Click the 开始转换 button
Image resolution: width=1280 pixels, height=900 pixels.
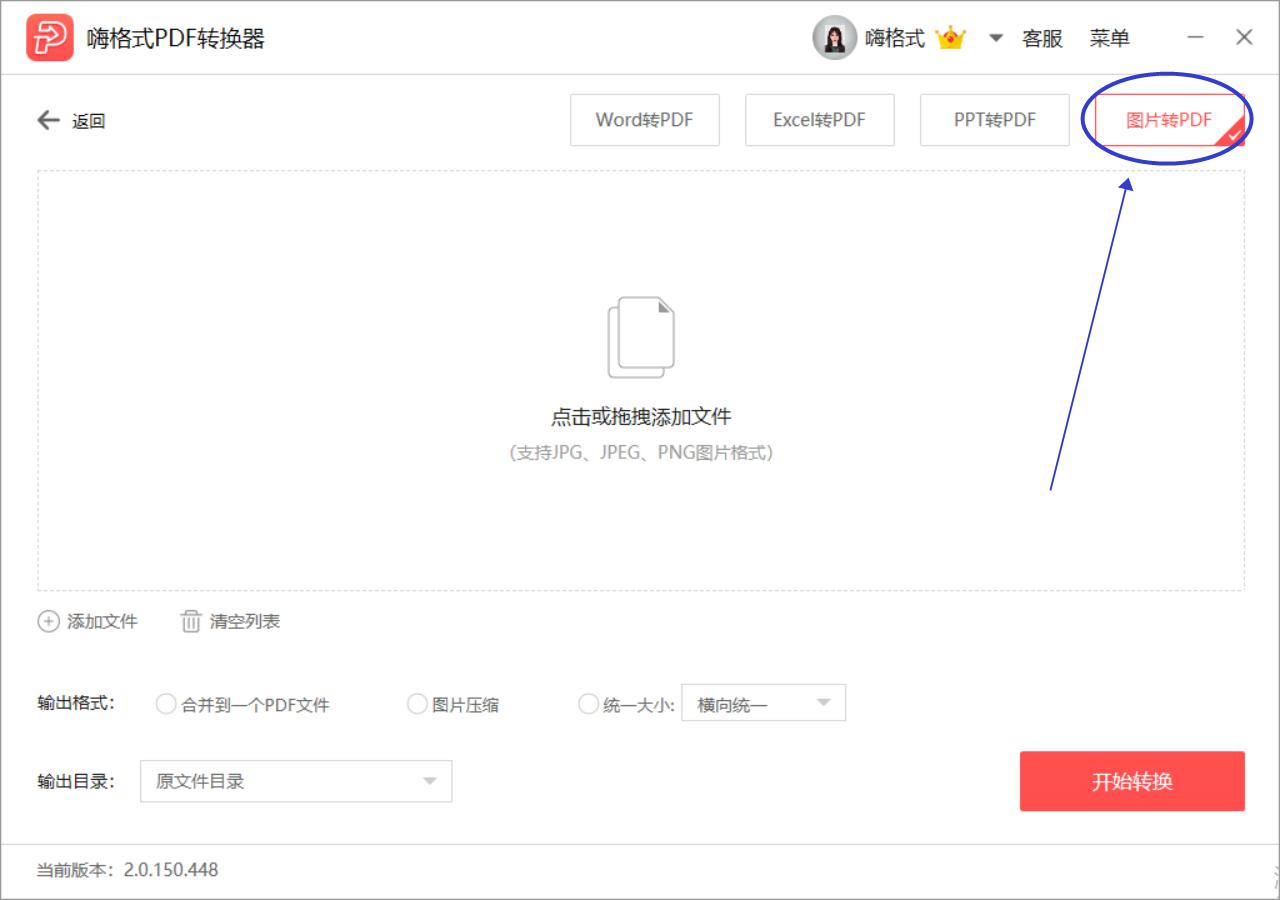(1132, 781)
